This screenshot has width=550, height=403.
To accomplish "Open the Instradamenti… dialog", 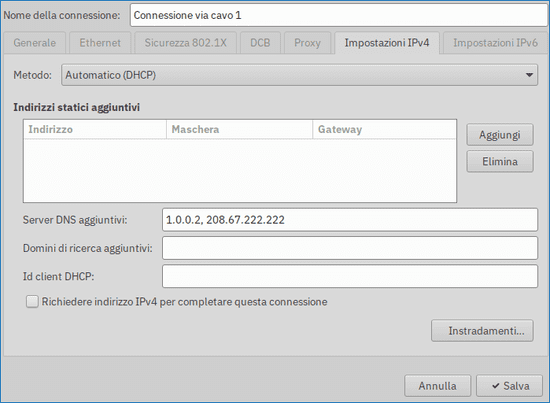I will (482, 330).
